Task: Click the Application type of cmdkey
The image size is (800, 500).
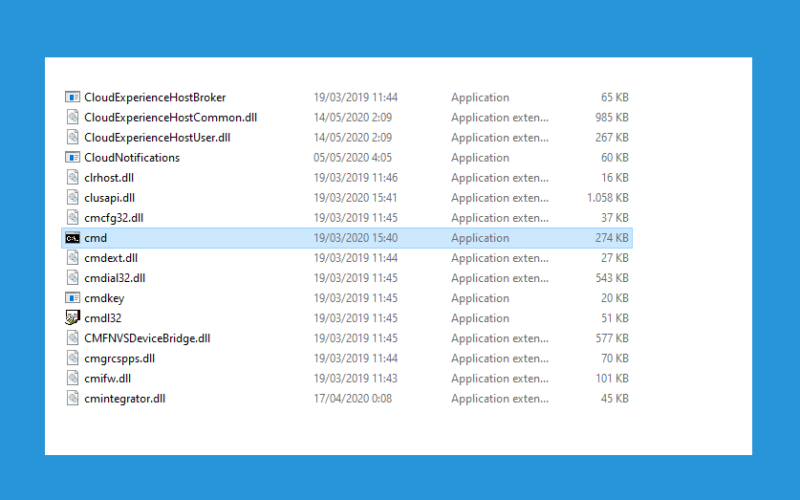Action: pyautogui.click(x=480, y=298)
